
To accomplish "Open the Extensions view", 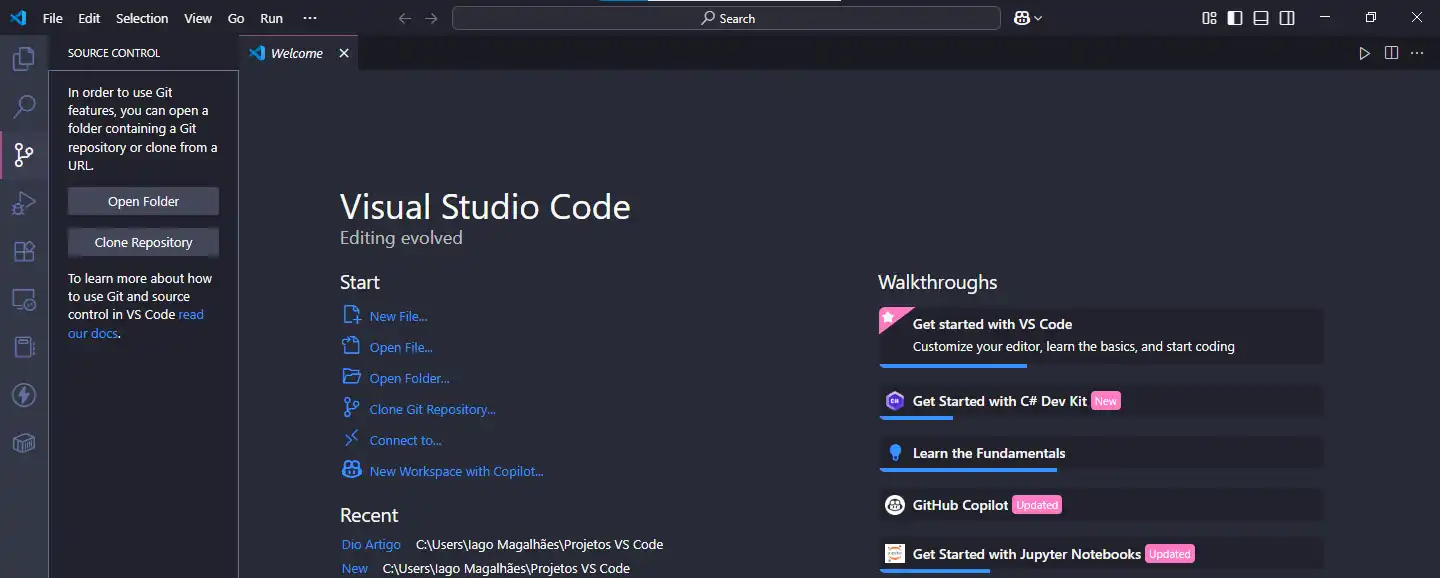I will 23,251.
